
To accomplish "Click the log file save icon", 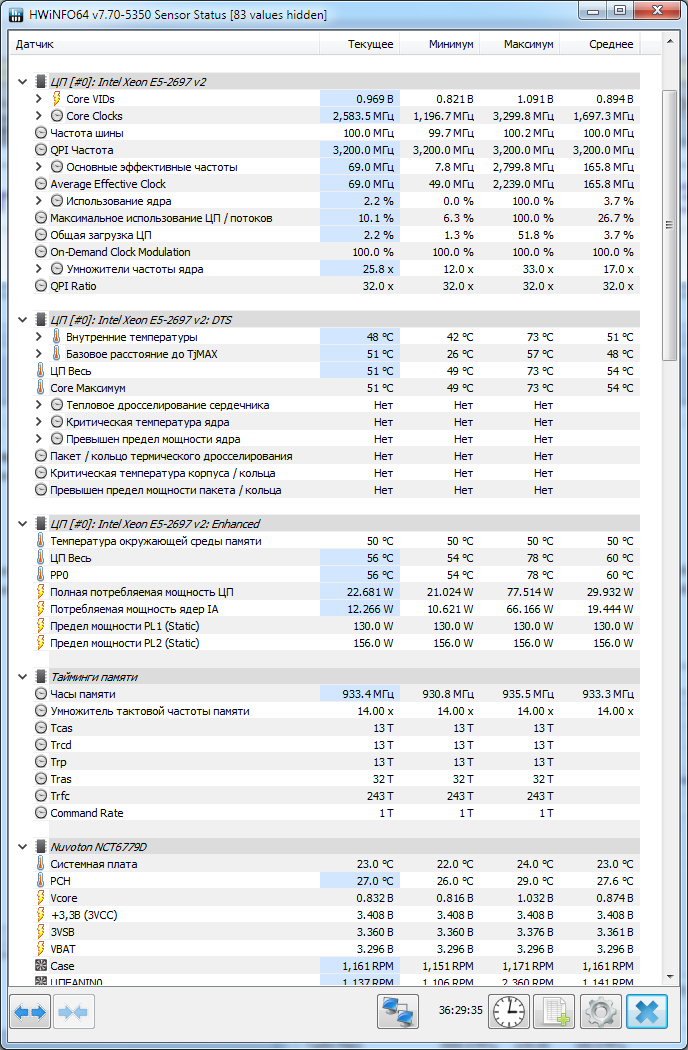I will click(x=554, y=1012).
